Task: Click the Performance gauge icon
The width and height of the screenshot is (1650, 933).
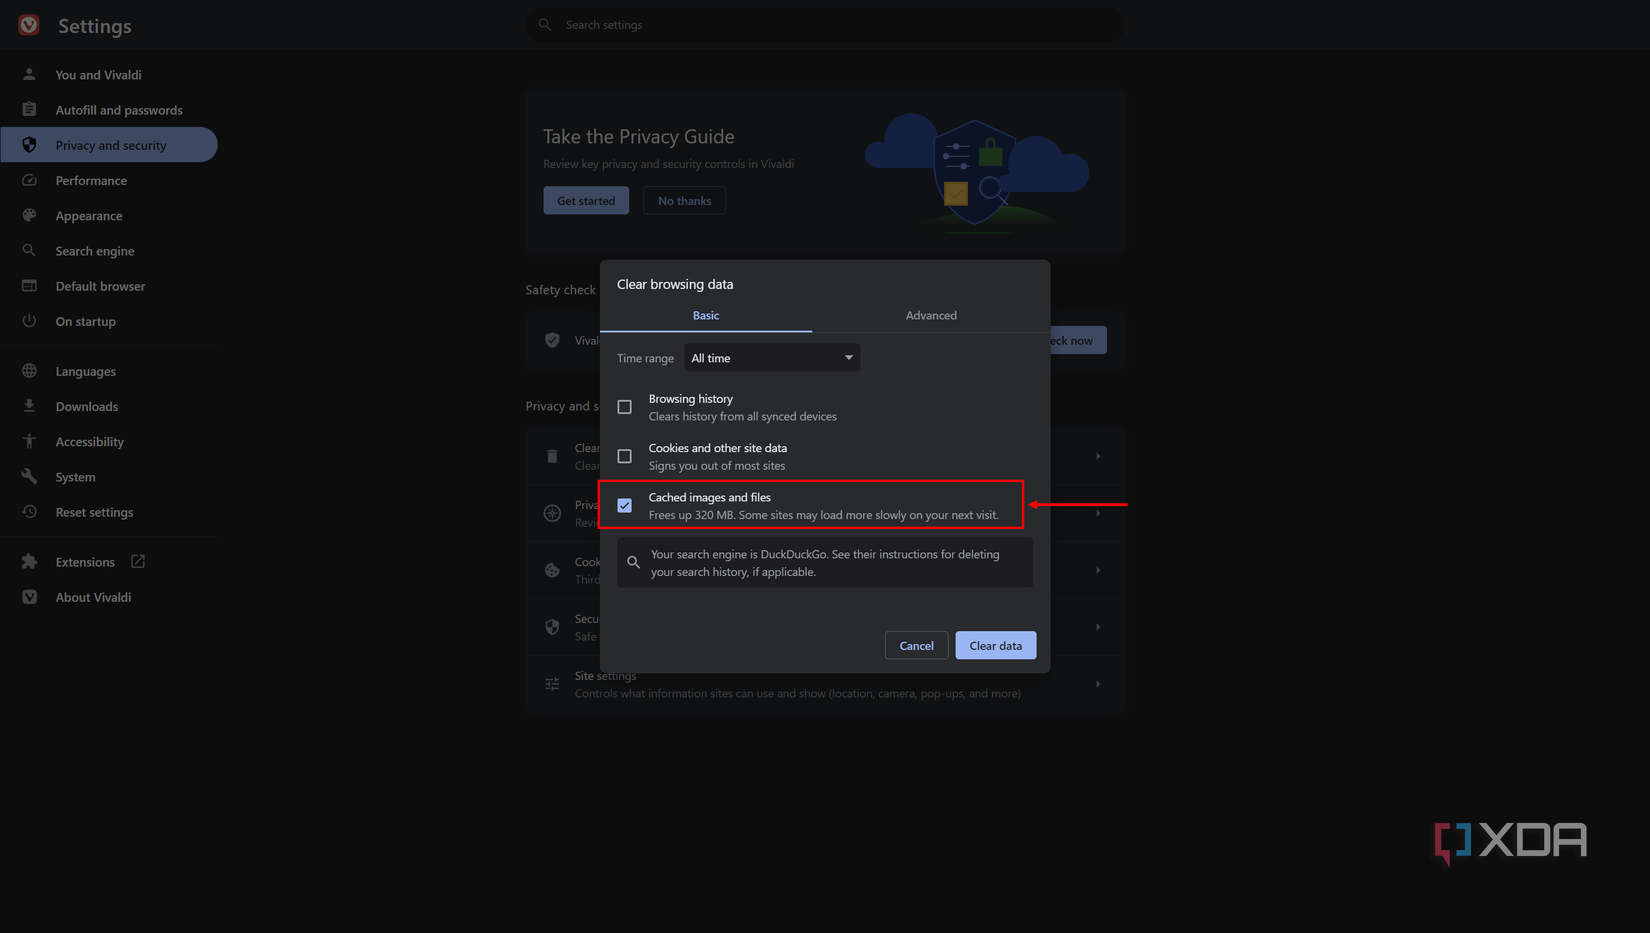Action: pos(29,180)
